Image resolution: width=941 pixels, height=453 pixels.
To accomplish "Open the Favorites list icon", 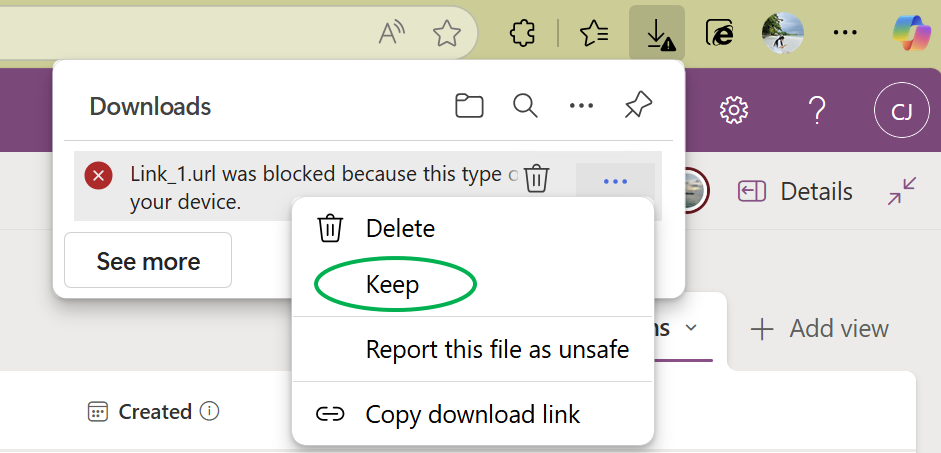I will pos(595,33).
